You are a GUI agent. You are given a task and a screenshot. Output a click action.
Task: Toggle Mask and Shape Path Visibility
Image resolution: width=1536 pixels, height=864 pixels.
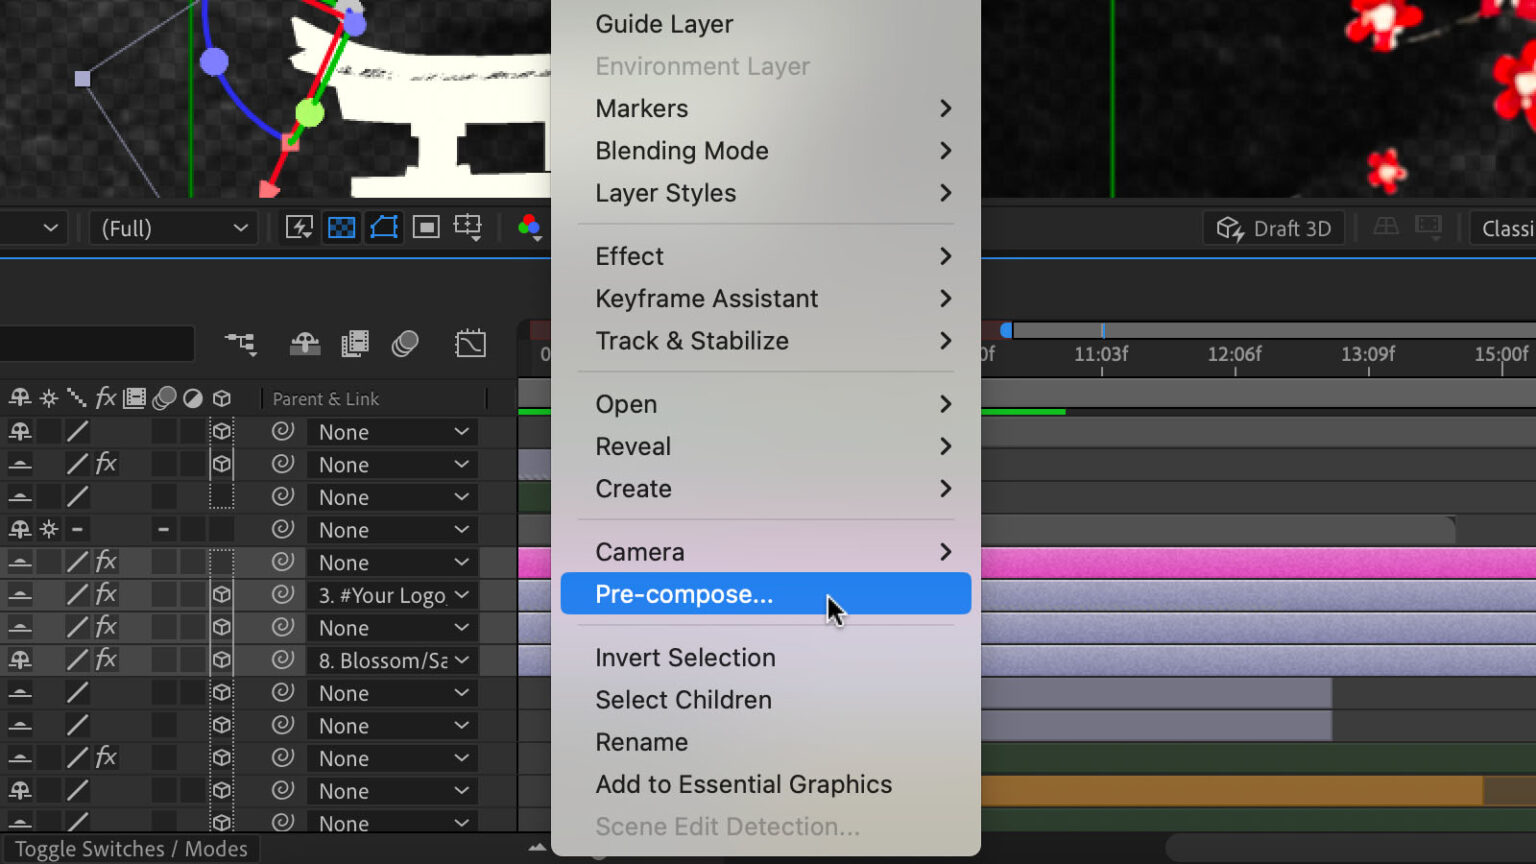(384, 227)
